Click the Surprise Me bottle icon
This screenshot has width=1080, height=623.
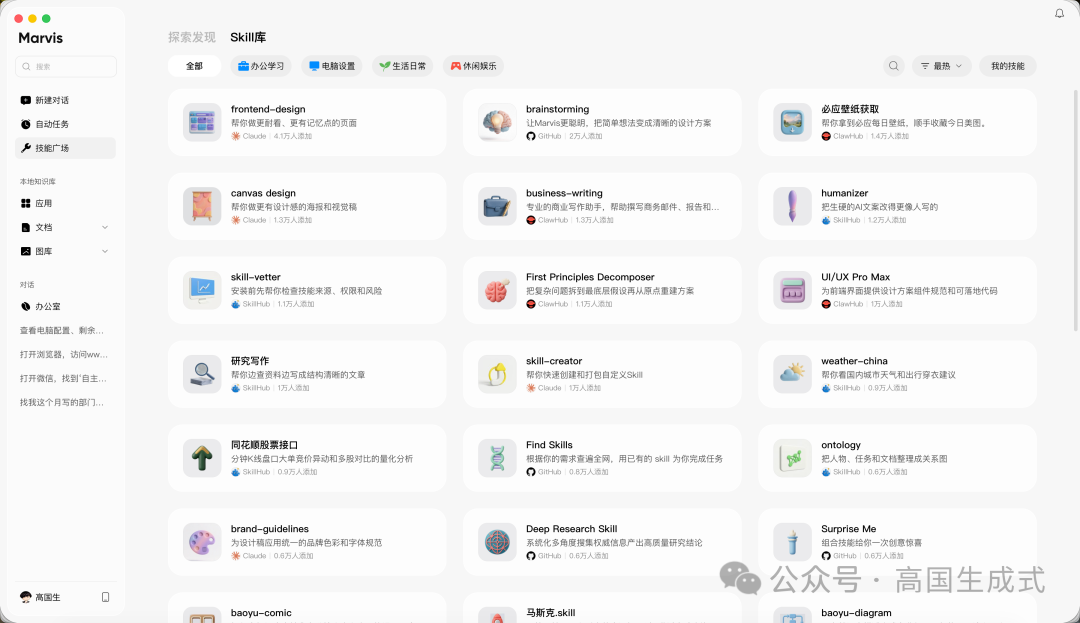[x=792, y=542]
